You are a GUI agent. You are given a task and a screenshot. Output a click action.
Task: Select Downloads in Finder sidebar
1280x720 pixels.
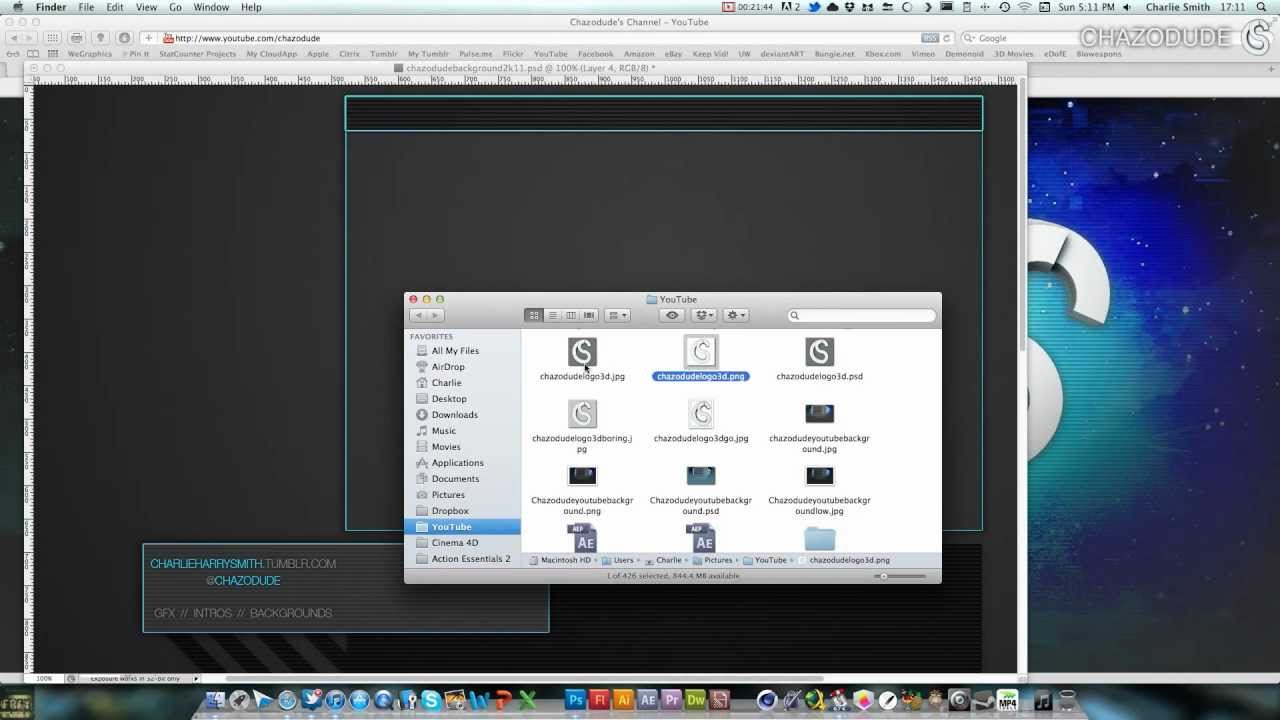pos(454,415)
